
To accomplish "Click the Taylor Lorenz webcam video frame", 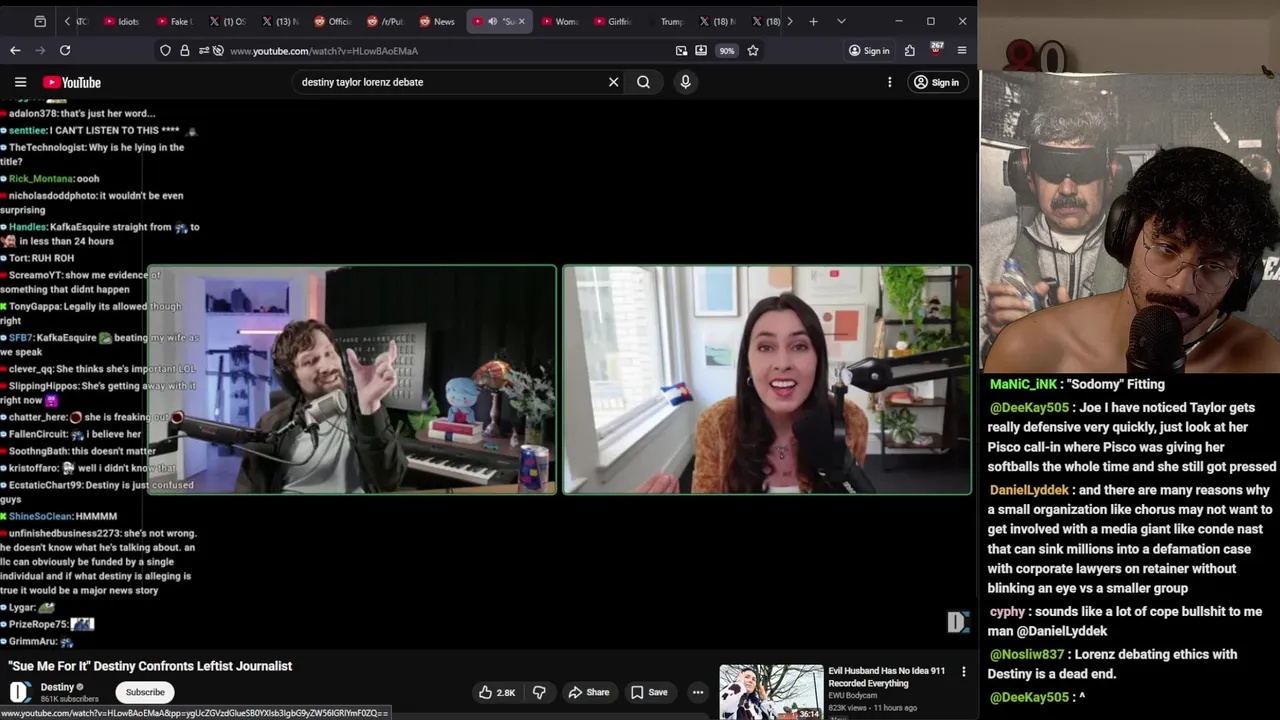I will click(x=767, y=380).
